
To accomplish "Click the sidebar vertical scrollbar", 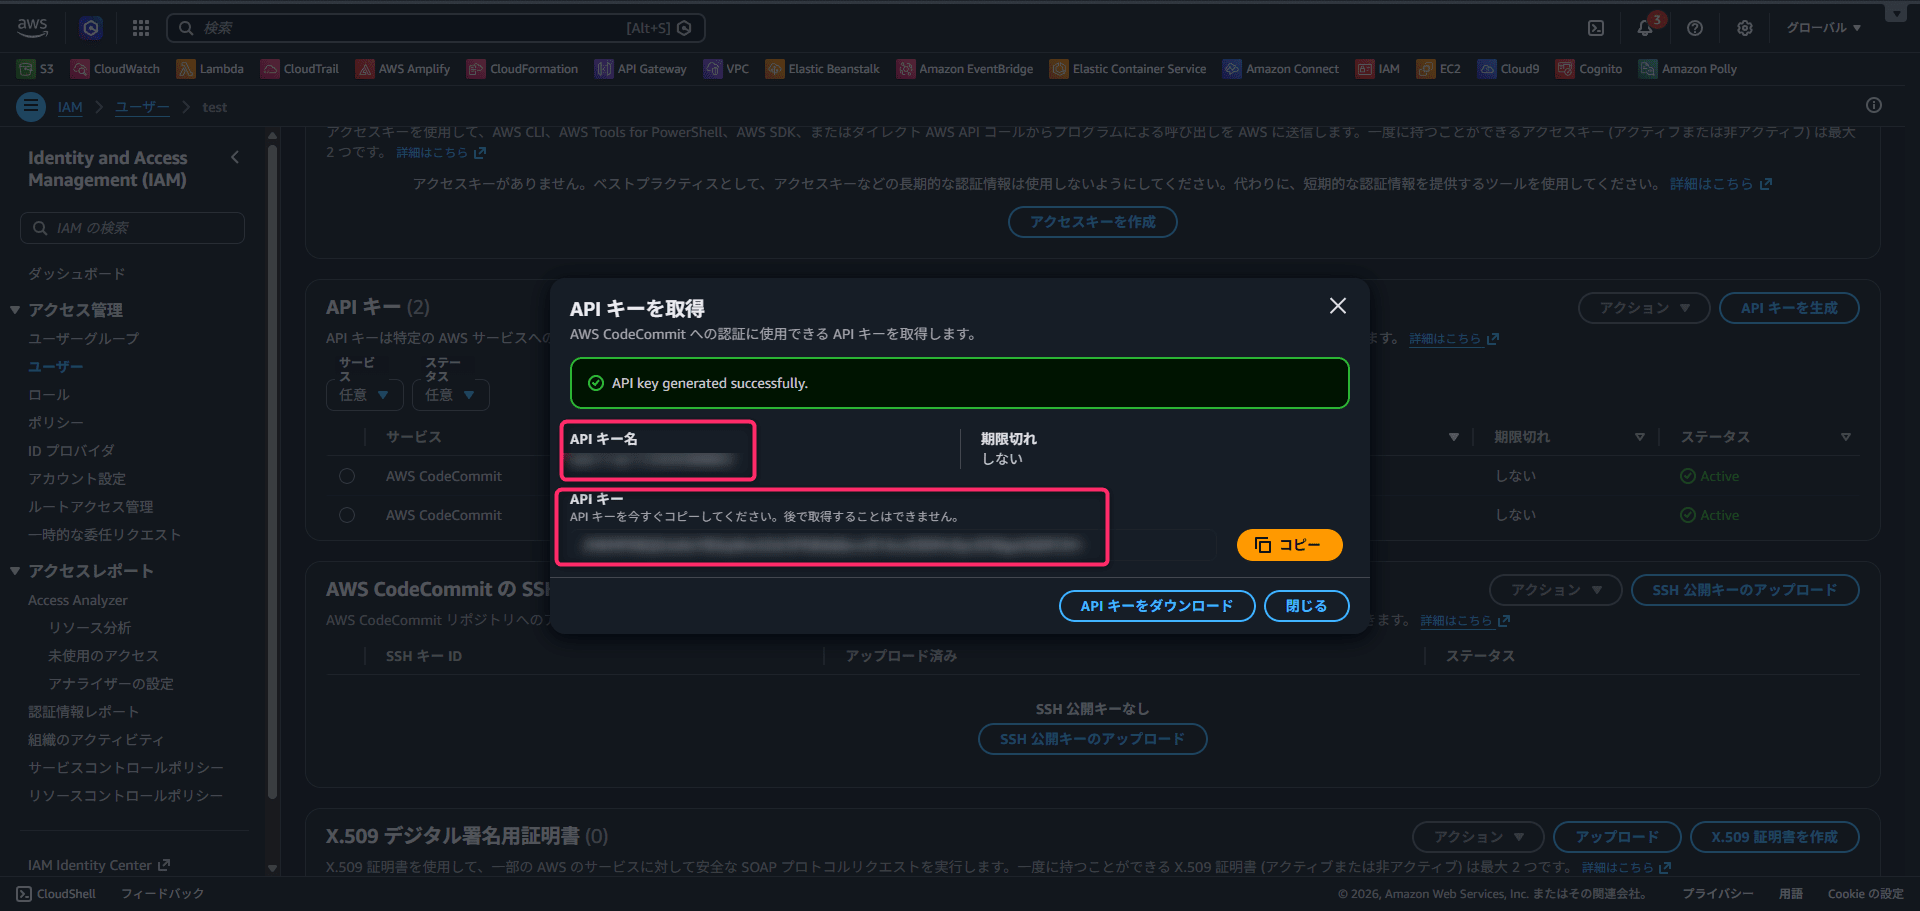I will [272, 470].
